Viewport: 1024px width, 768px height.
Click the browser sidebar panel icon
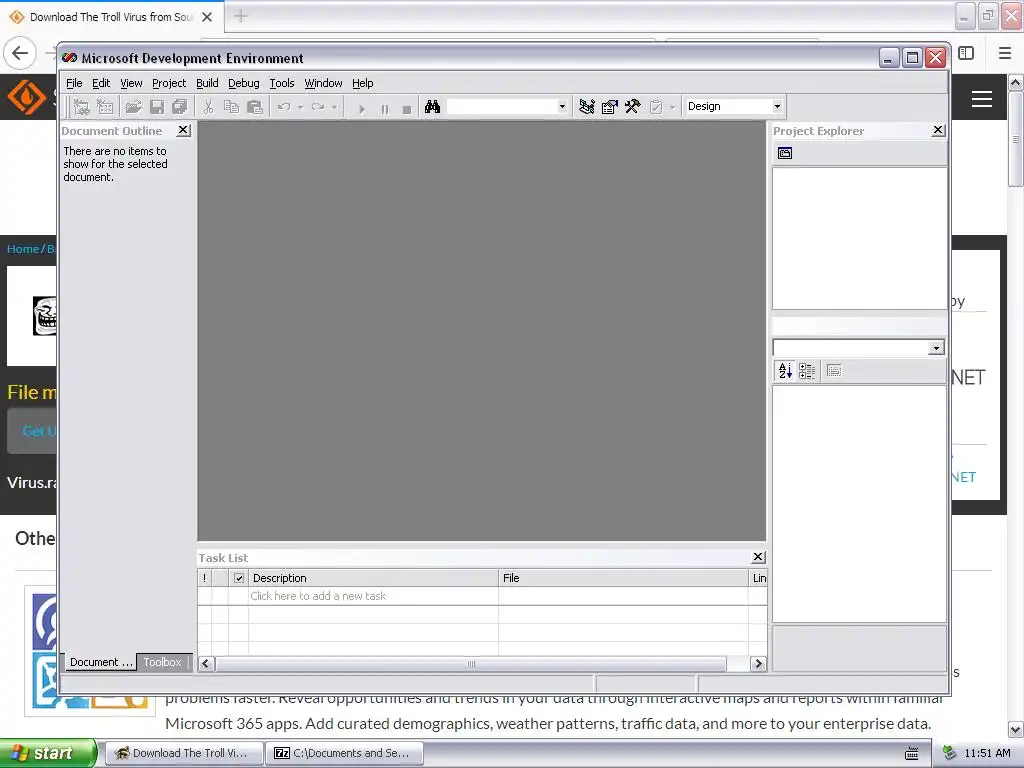(967, 54)
